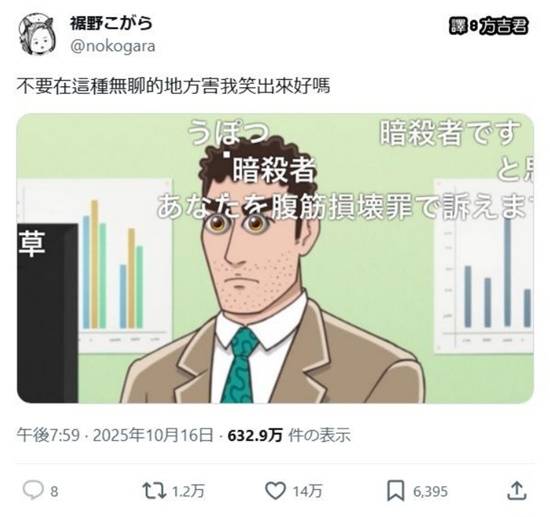This screenshot has width=550, height=517.
Task: Click the 暗殺者です overlay comment
Action: coord(450,133)
